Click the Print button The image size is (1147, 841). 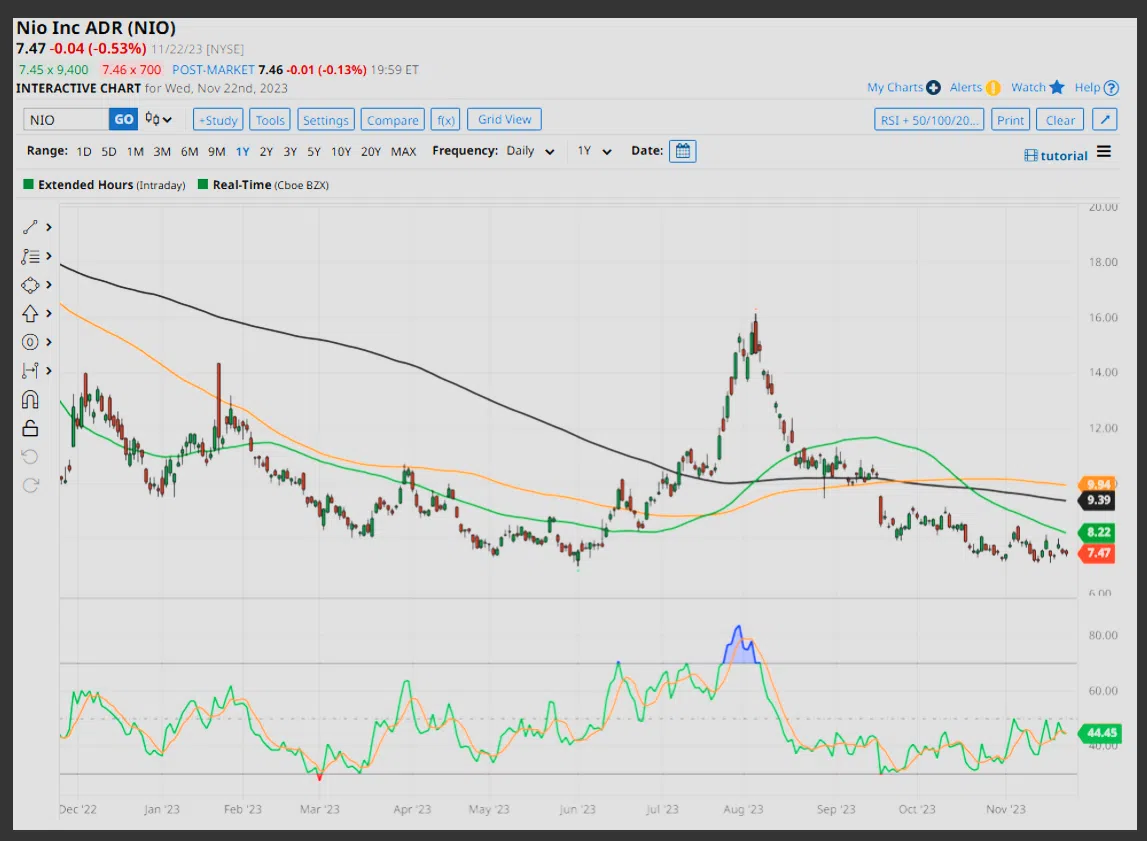pyautogui.click(x=1010, y=119)
